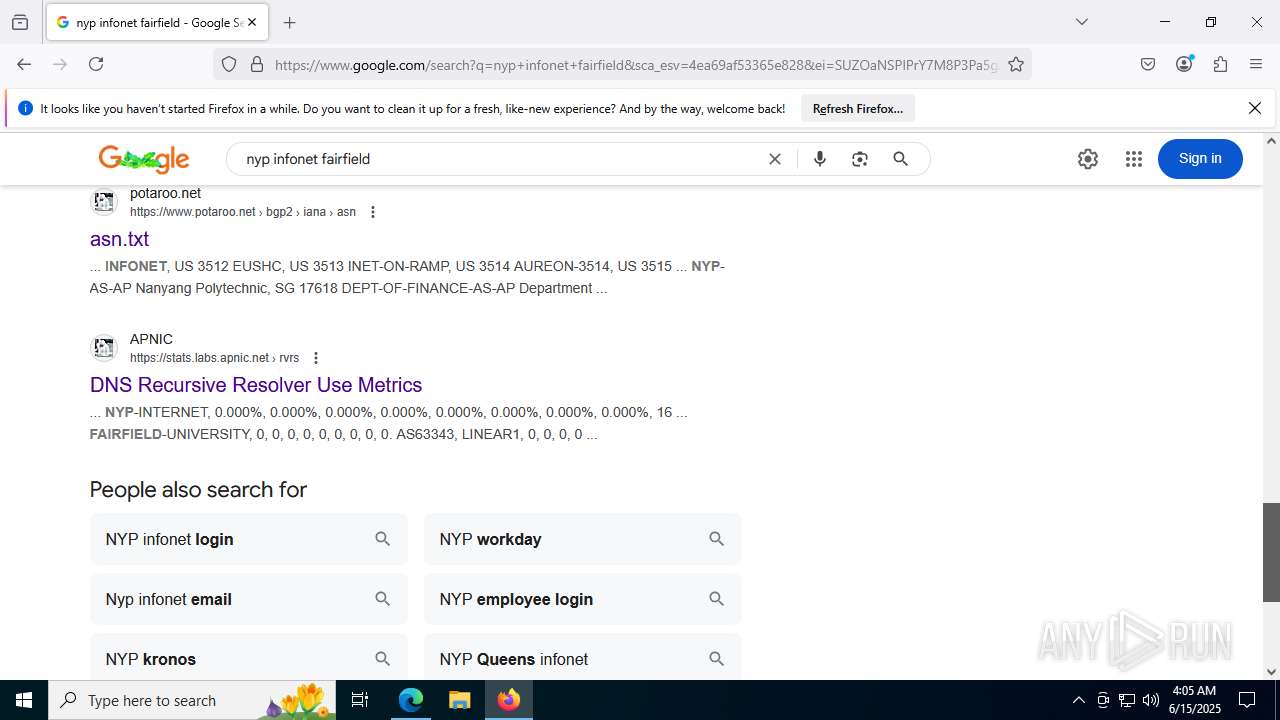Switch to Firefox on taskbar
The width and height of the screenshot is (1280, 720).
tap(509, 700)
